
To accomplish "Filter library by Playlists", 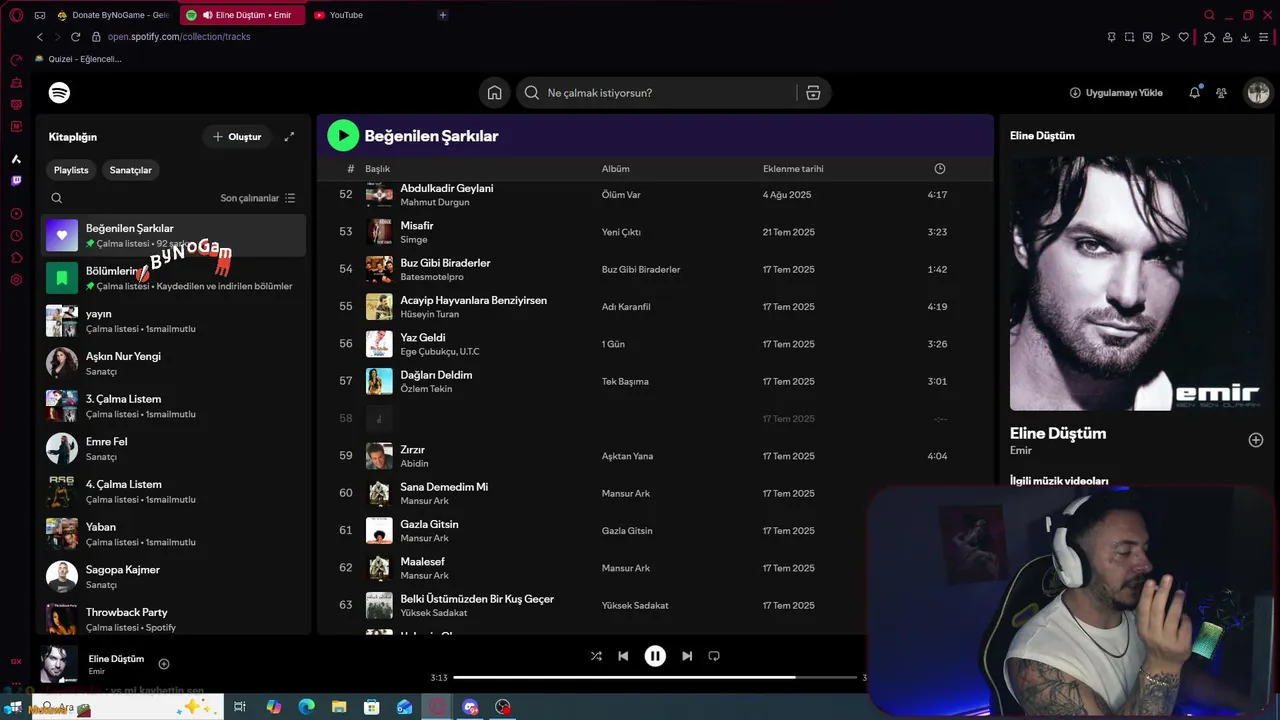I will click(71, 170).
